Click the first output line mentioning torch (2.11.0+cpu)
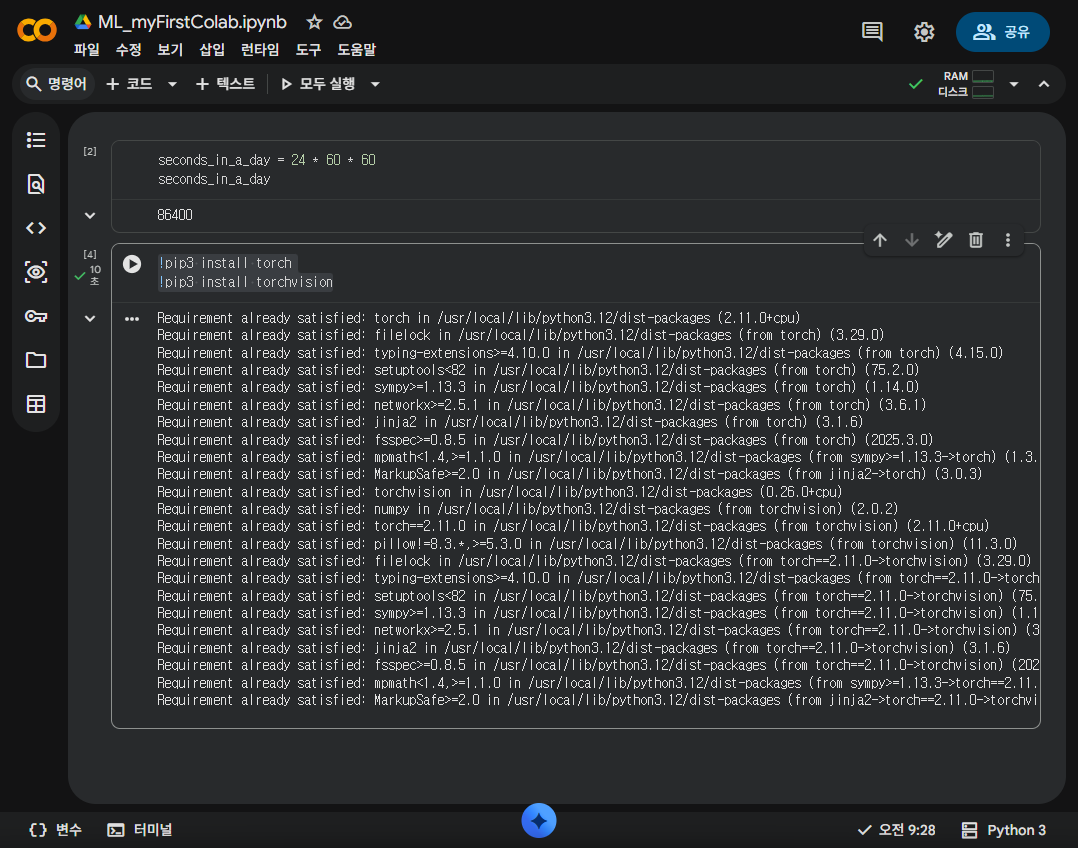The height and width of the screenshot is (848, 1078). (x=478, y=318)
